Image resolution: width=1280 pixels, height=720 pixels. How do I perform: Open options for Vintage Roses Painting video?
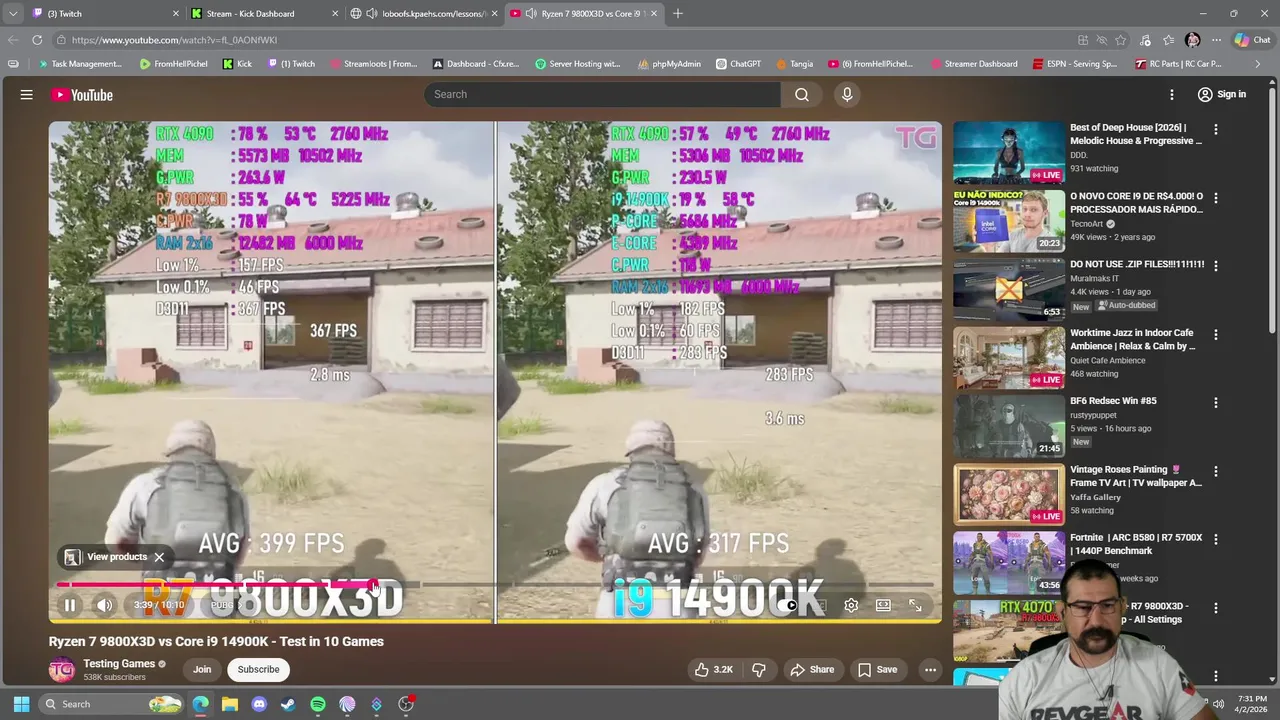click(1216, 471)
